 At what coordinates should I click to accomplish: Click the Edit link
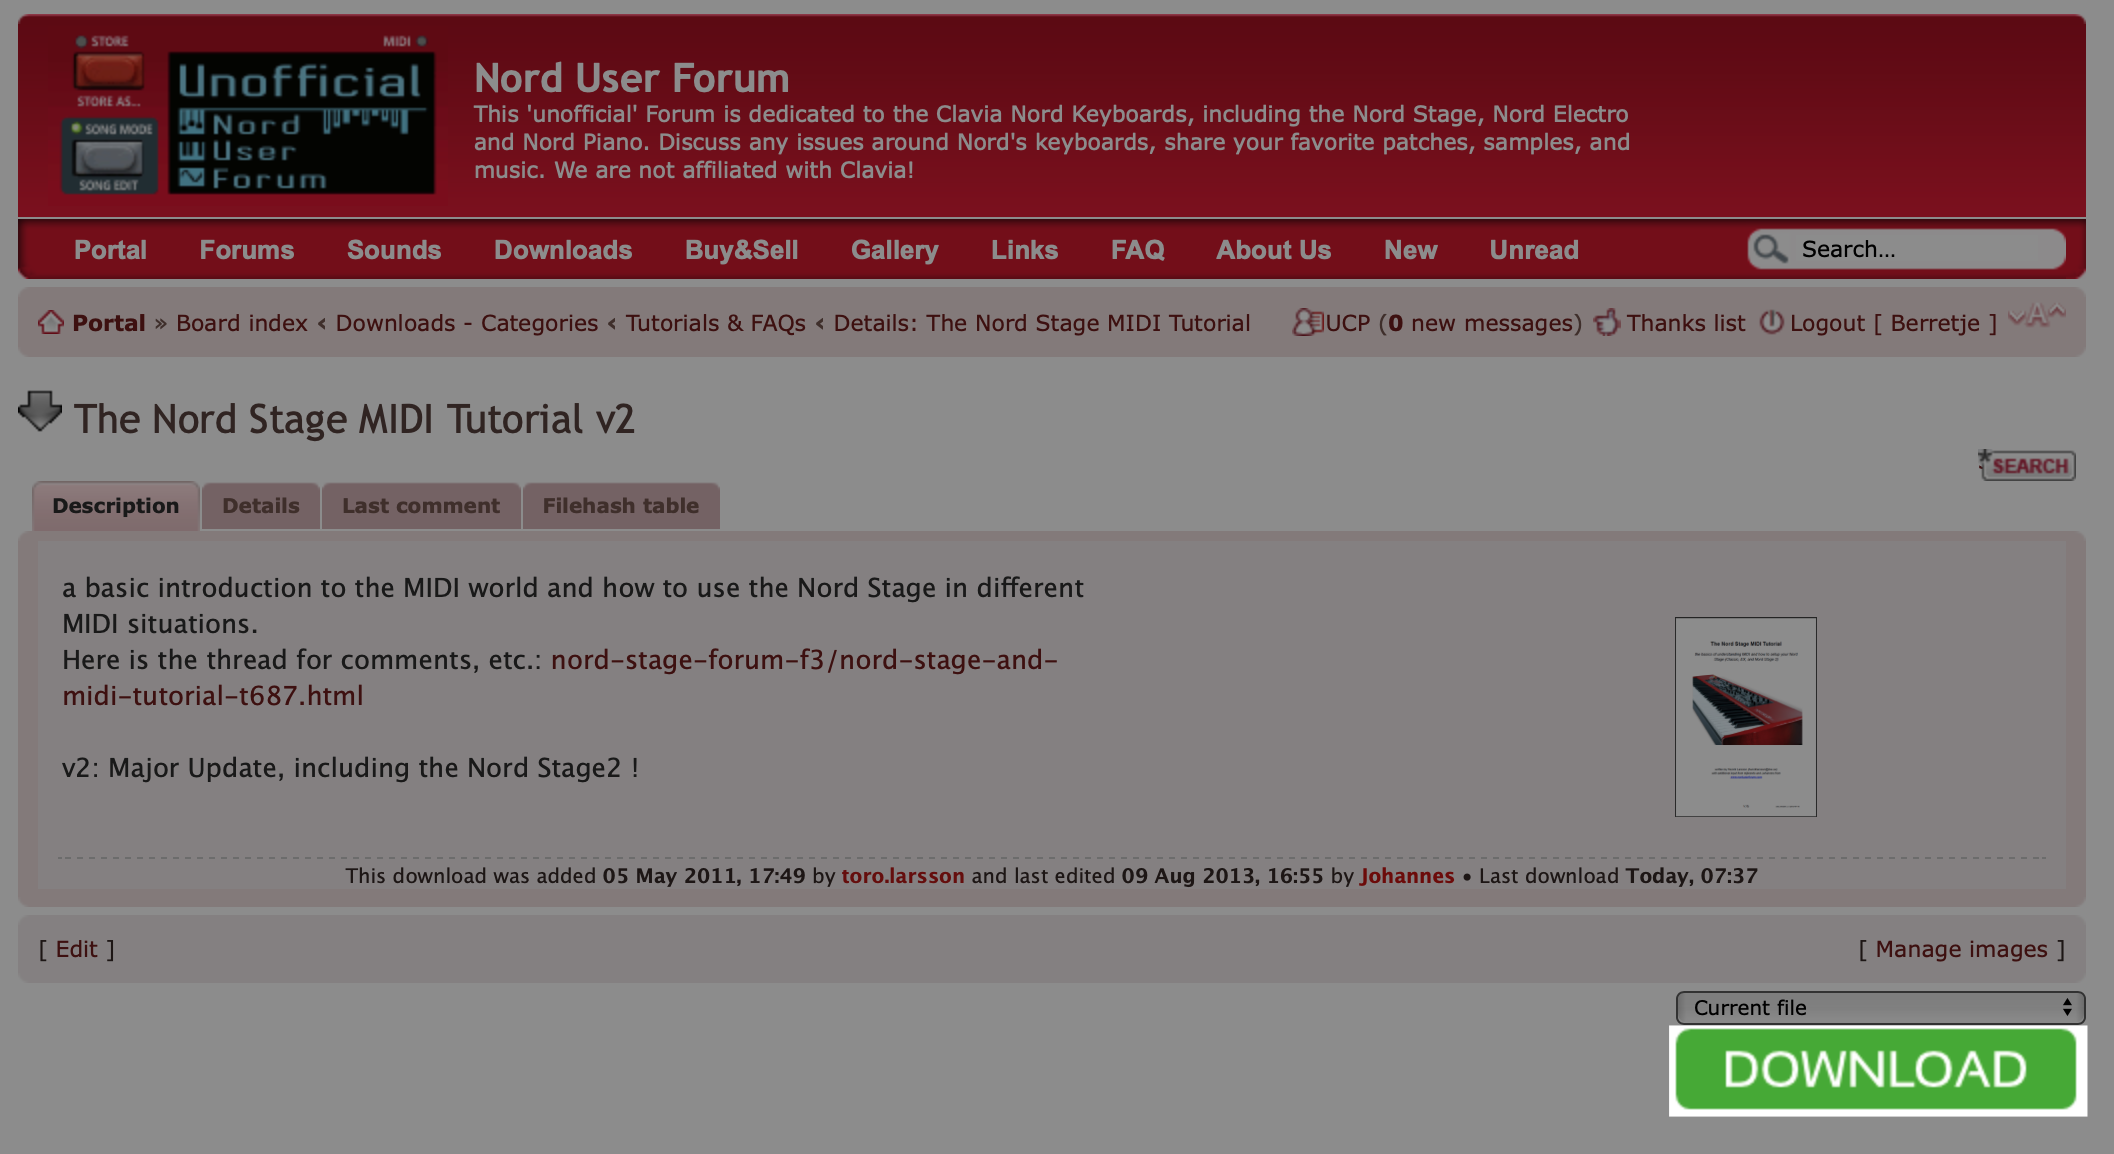tap(77, 949)
